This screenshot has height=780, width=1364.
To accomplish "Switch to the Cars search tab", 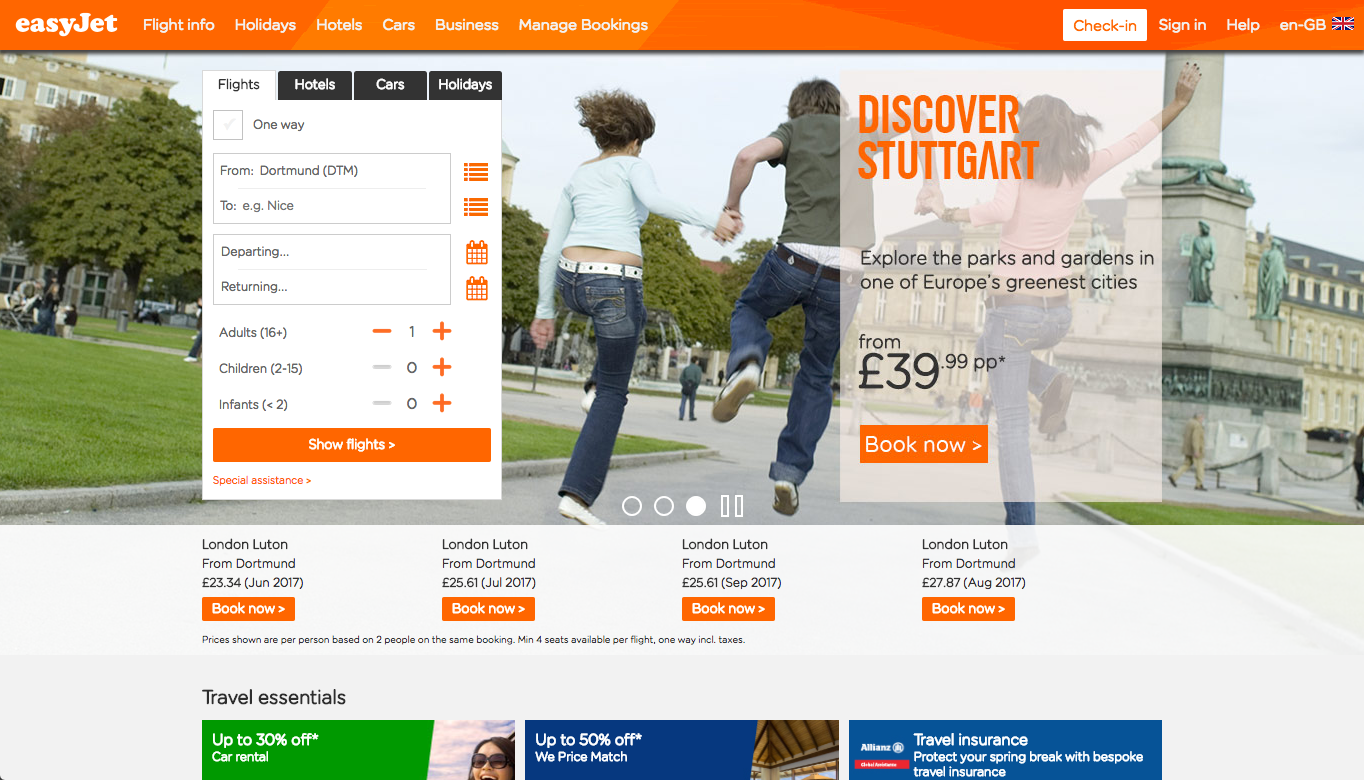I will coord(390,85).
